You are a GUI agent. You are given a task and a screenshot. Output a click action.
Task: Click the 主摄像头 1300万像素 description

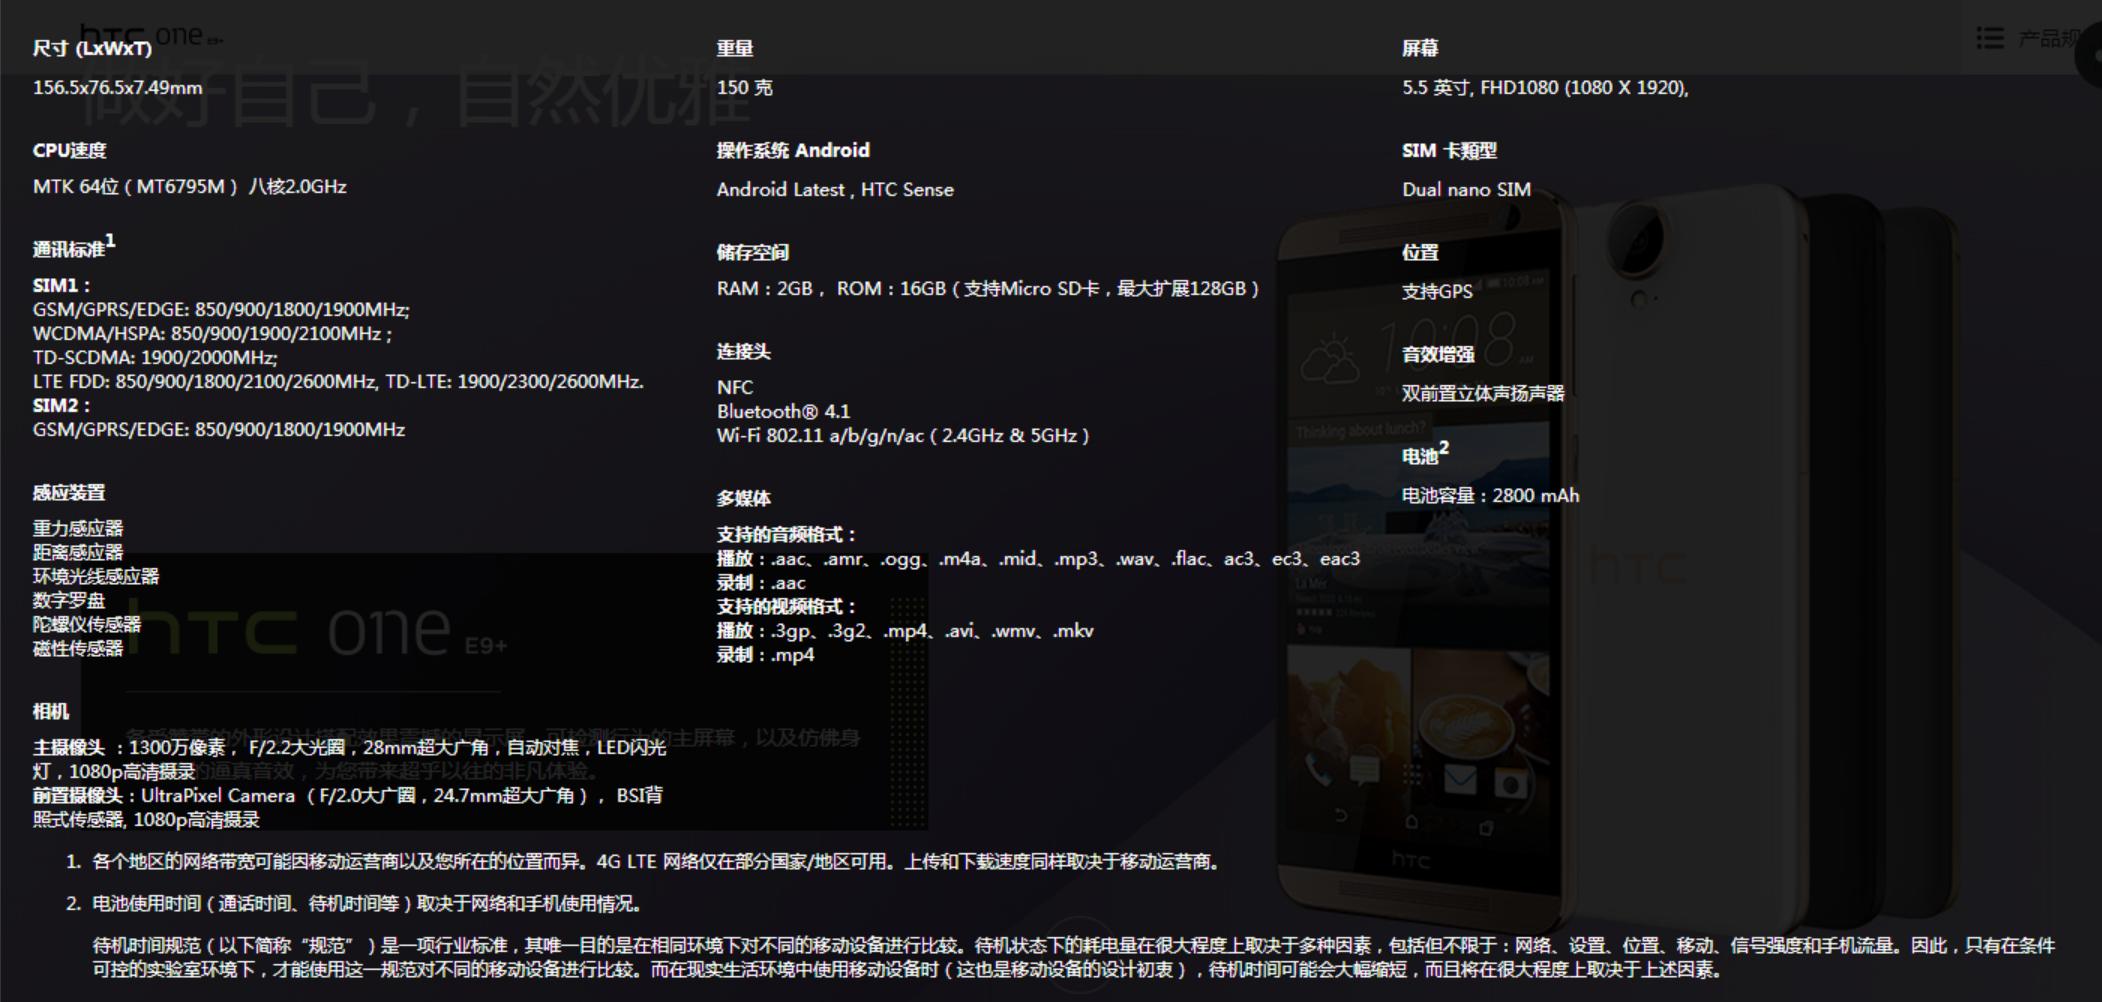tap(349, 759)
